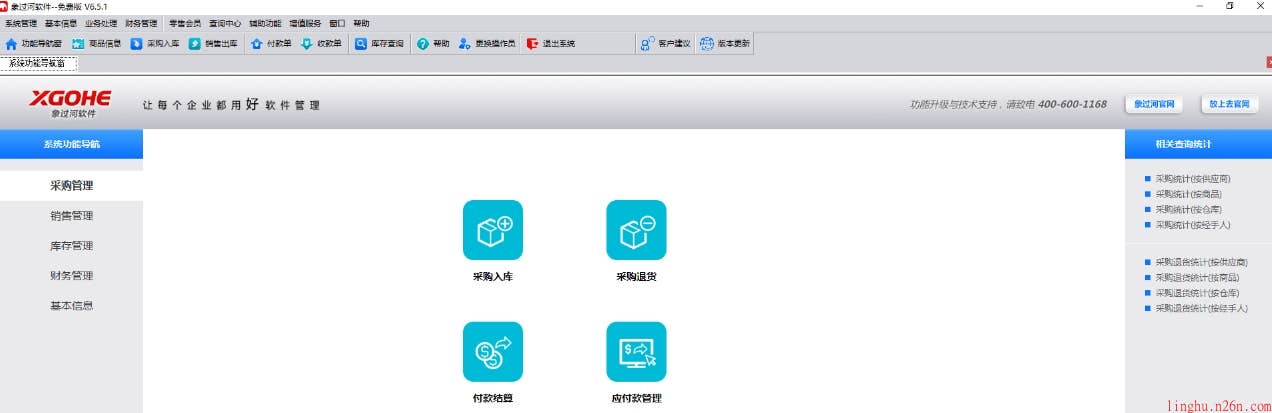Screen dimensions: 1272x413
Task: Open the 增值服务 menu
Action: 305,23
